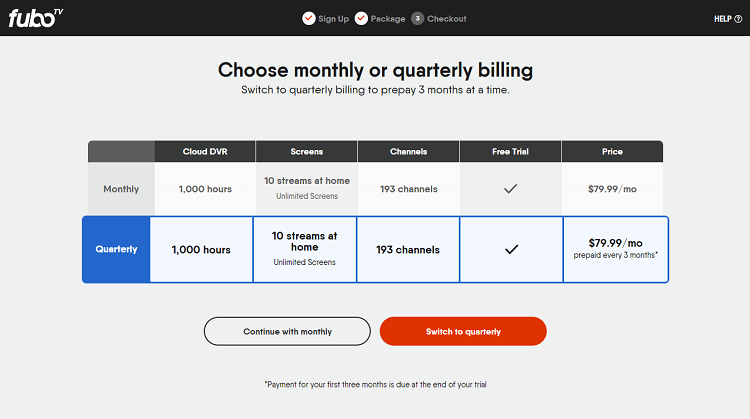Click the Monthly $79.99/mo price cell
Image resolution: width=750 pixels, height=419 pixels.
point(612,189)
